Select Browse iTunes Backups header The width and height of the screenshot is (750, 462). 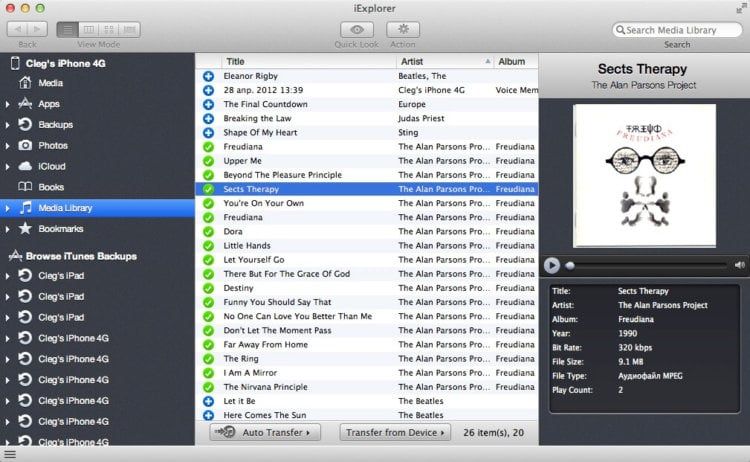coord(81,256)
